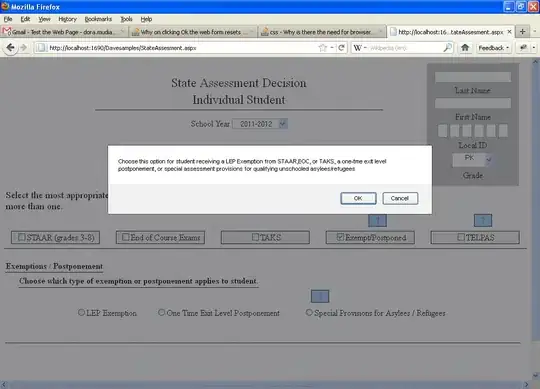Viewport: 540px width, 389px height.
Task: Close the StateAssesment.aspx tab
Action: click(509, 32)
